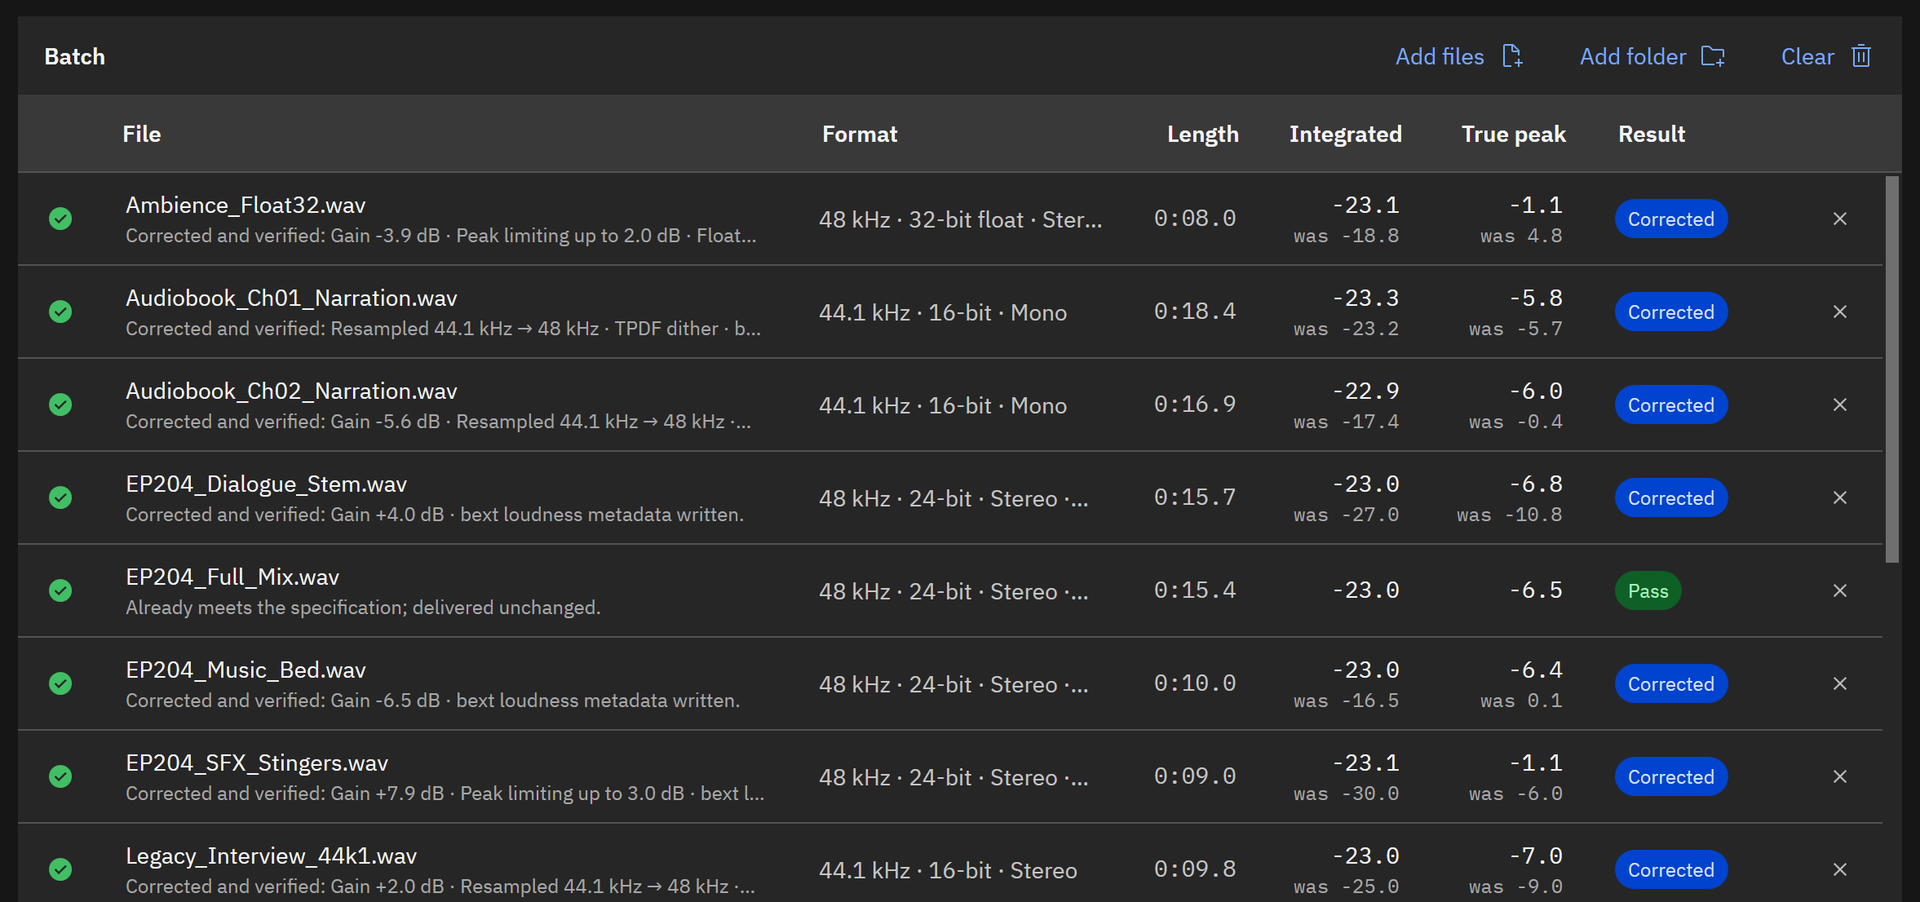1920x902 pixels.
Task: Click the Add files link
Action: [1440, 57]
